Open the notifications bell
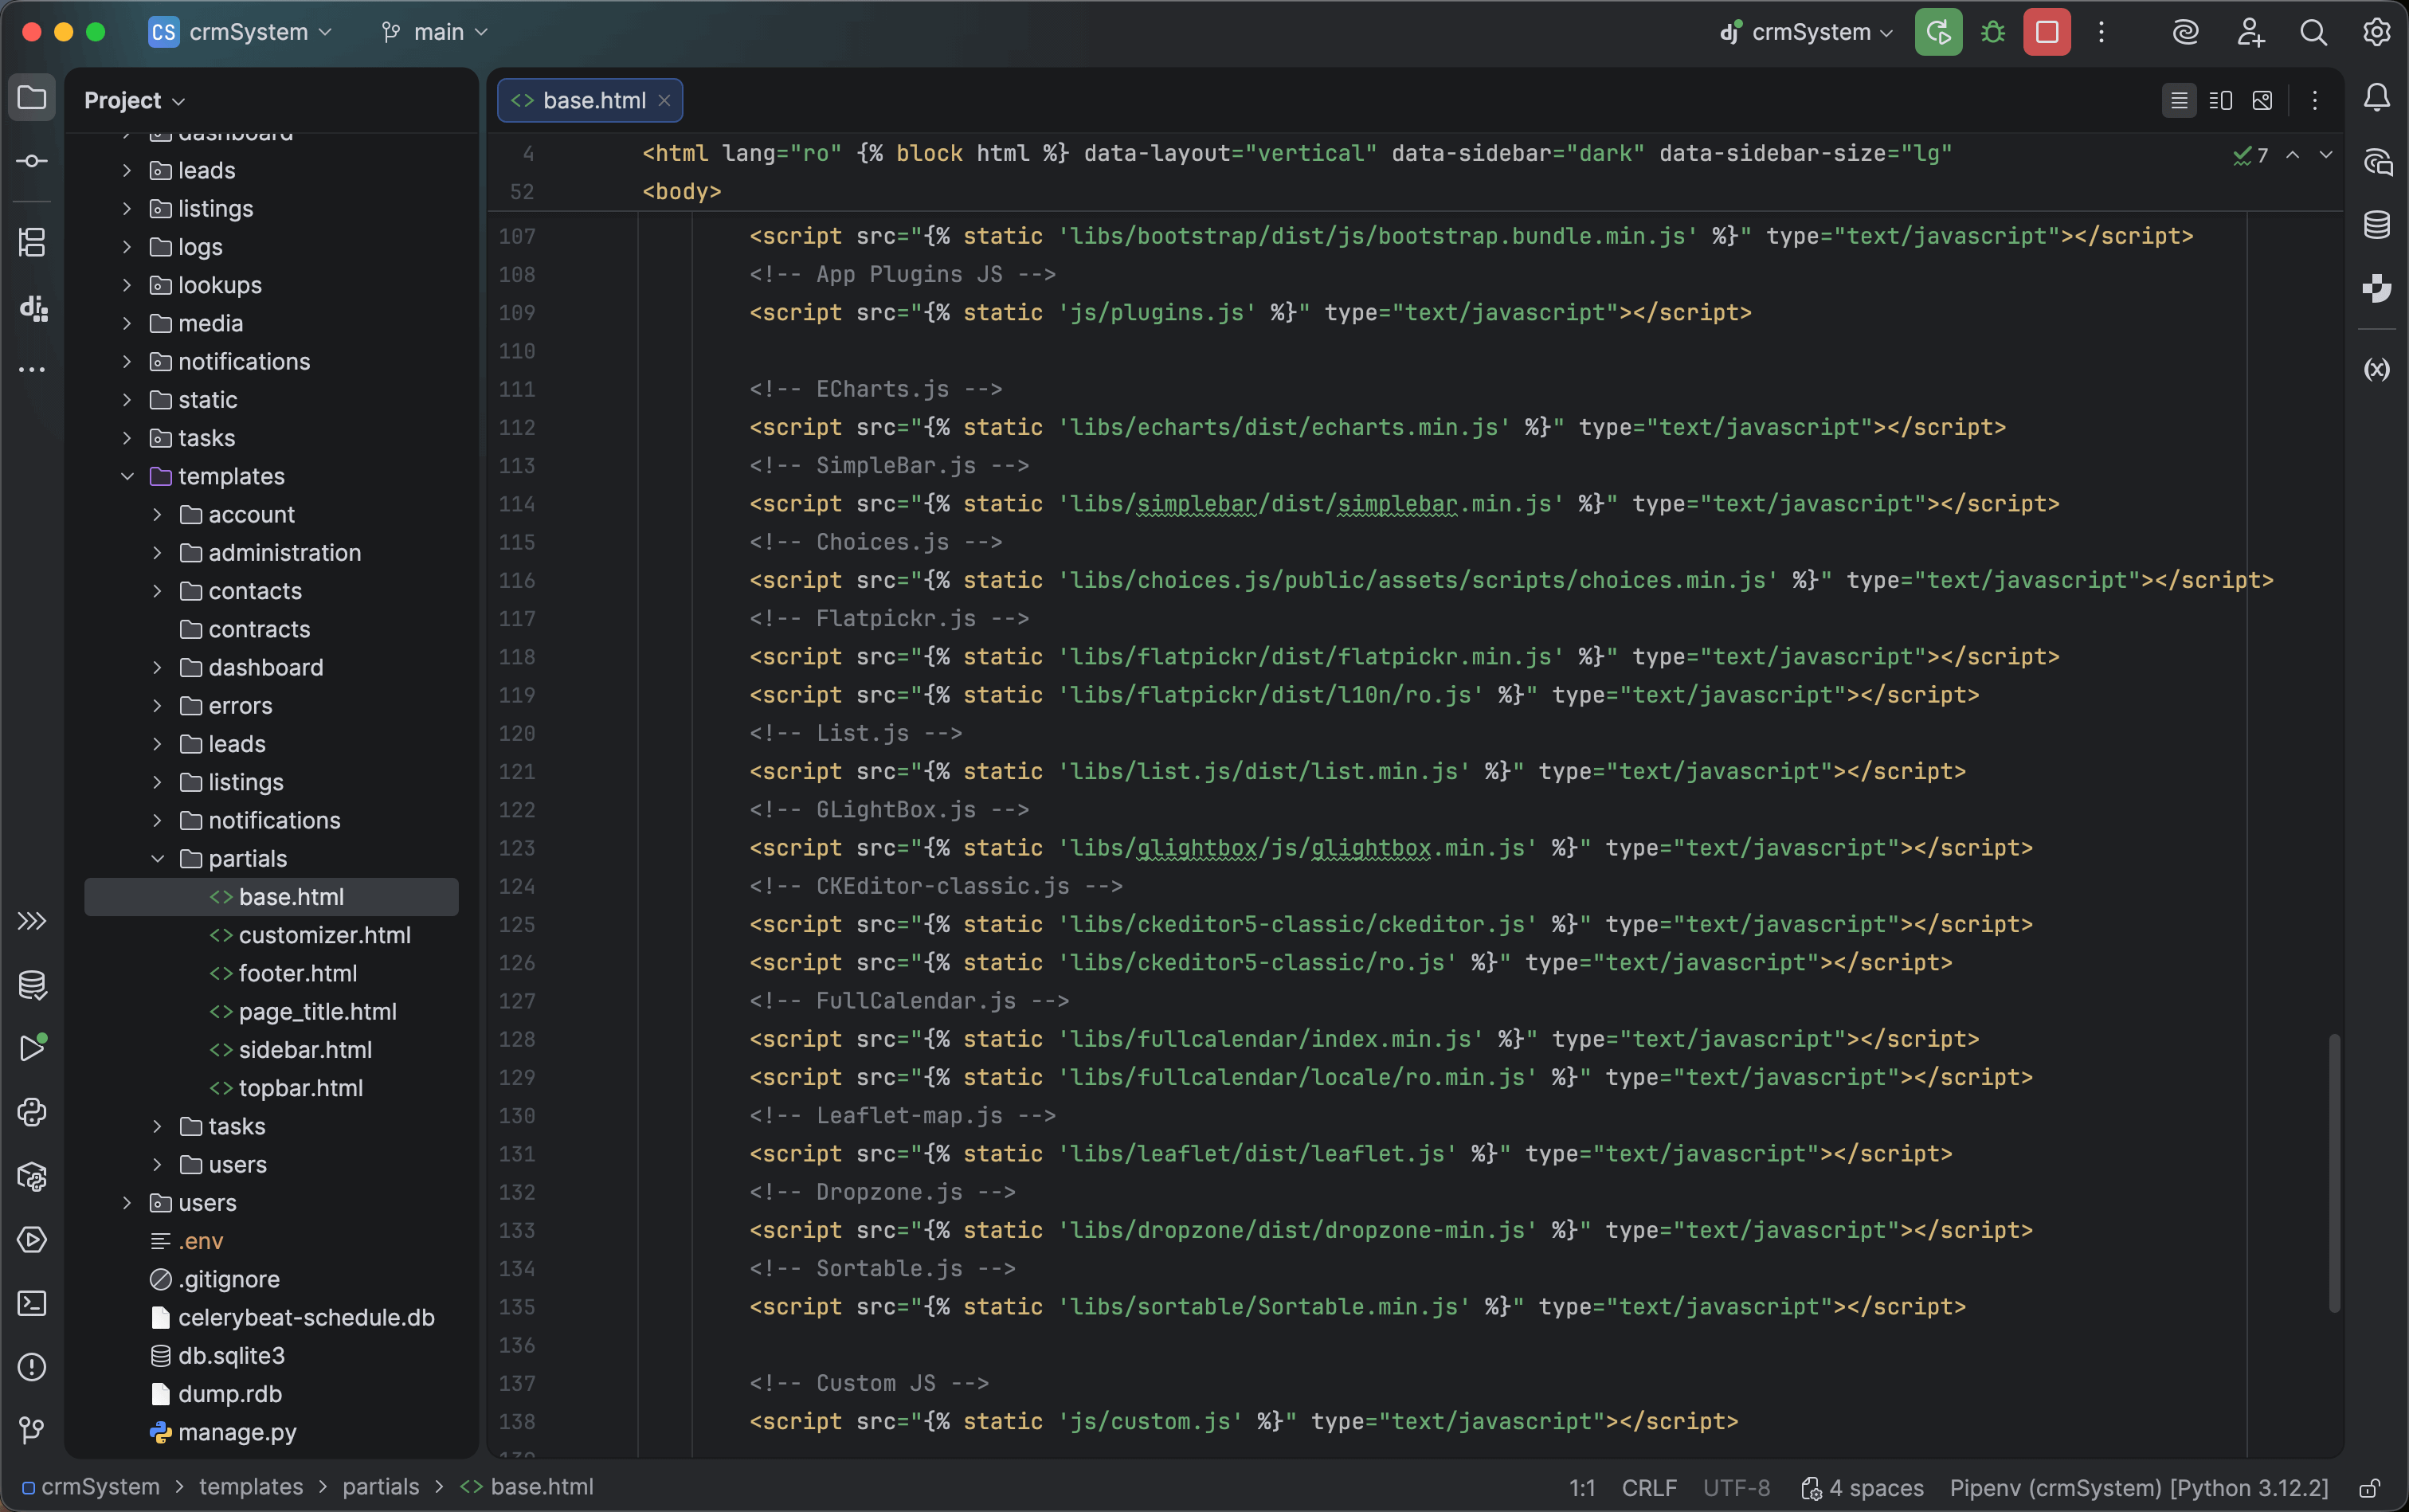This screenshot has height=1512, width=2409. pos(2377,97)
